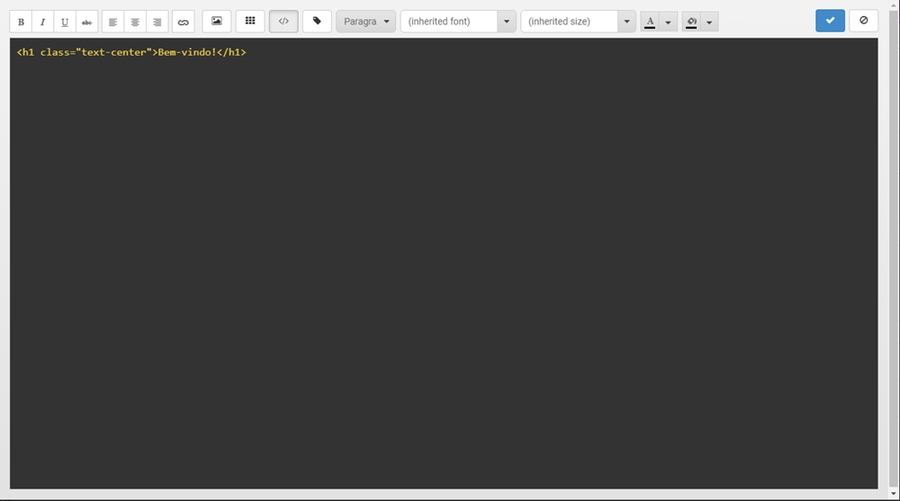Center align the text

135,22
